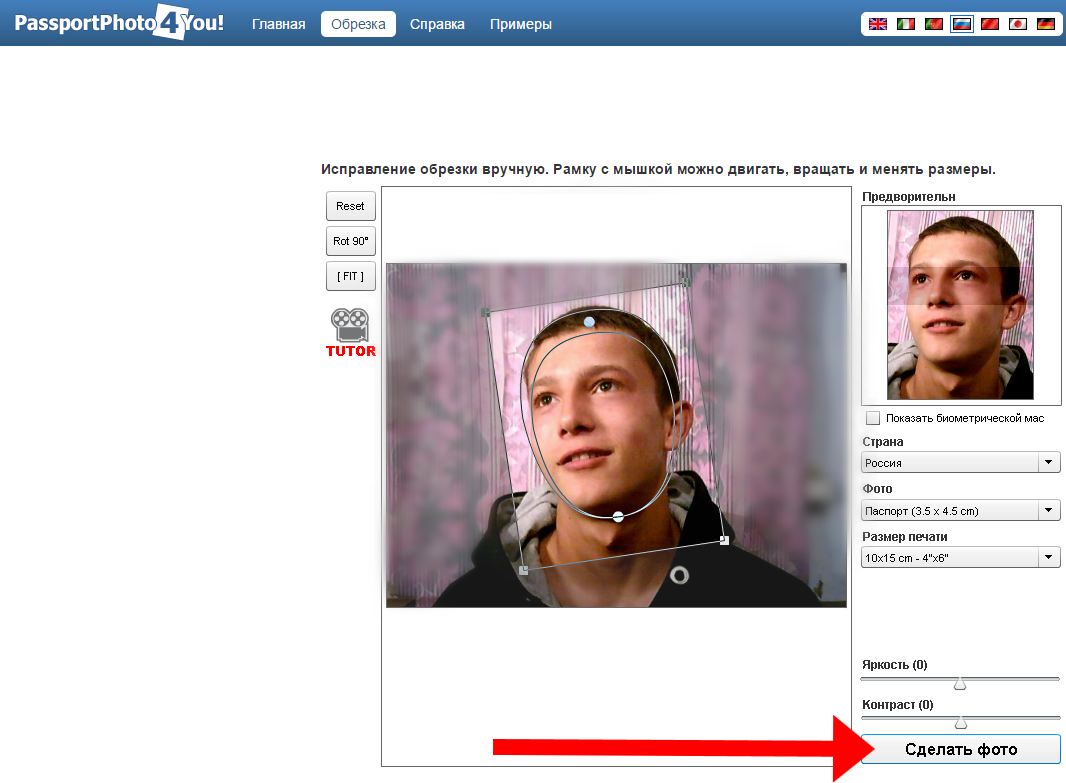Click the PassportPhoto4You logo
This screenshot has width=1066, height=783.
[x=119, y=23]
